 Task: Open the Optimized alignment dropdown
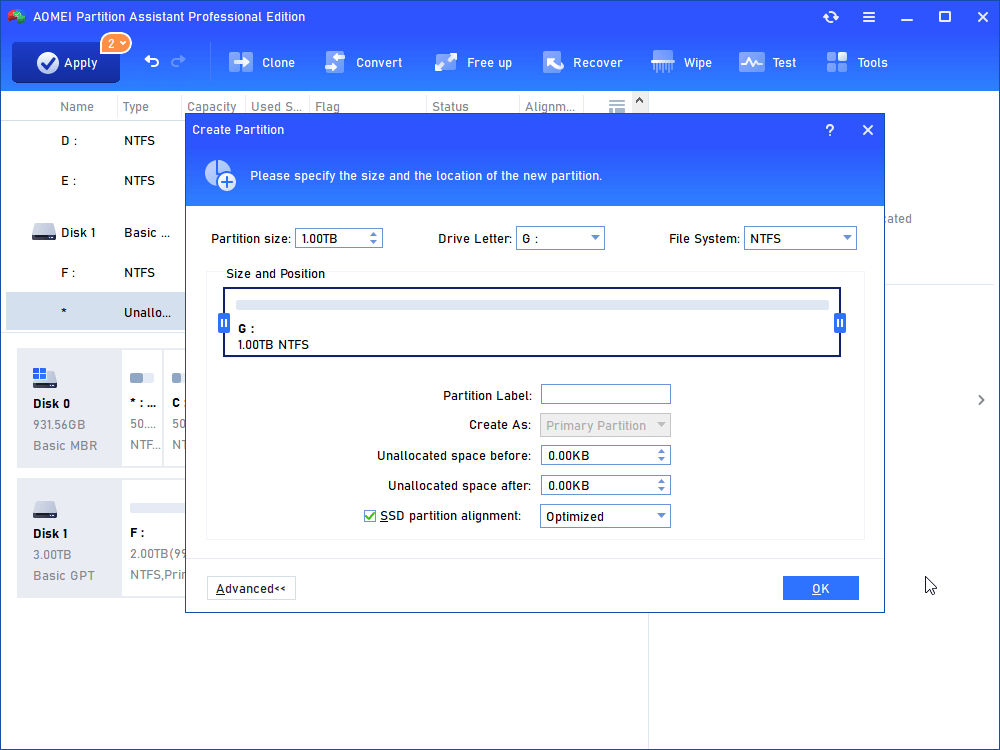click(x=605, y=516)
